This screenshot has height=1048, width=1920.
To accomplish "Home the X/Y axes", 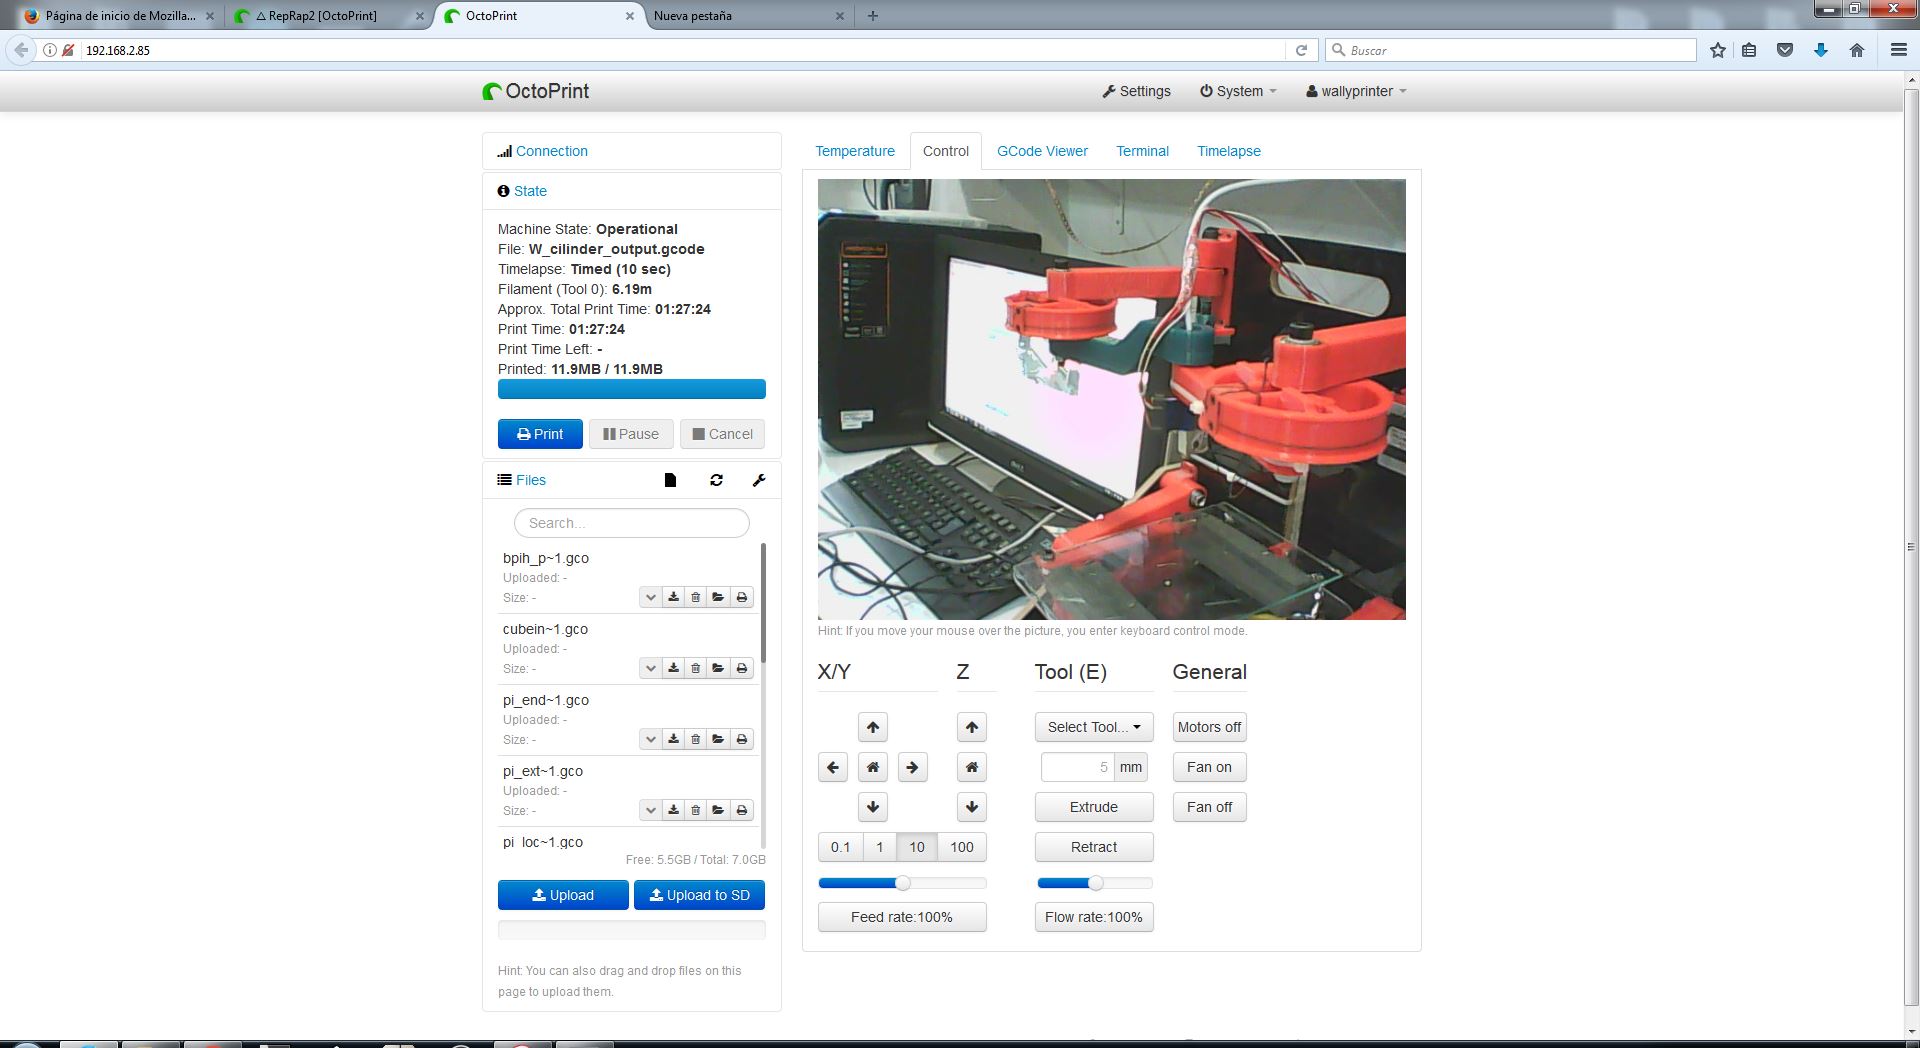I will click(873, 767).
